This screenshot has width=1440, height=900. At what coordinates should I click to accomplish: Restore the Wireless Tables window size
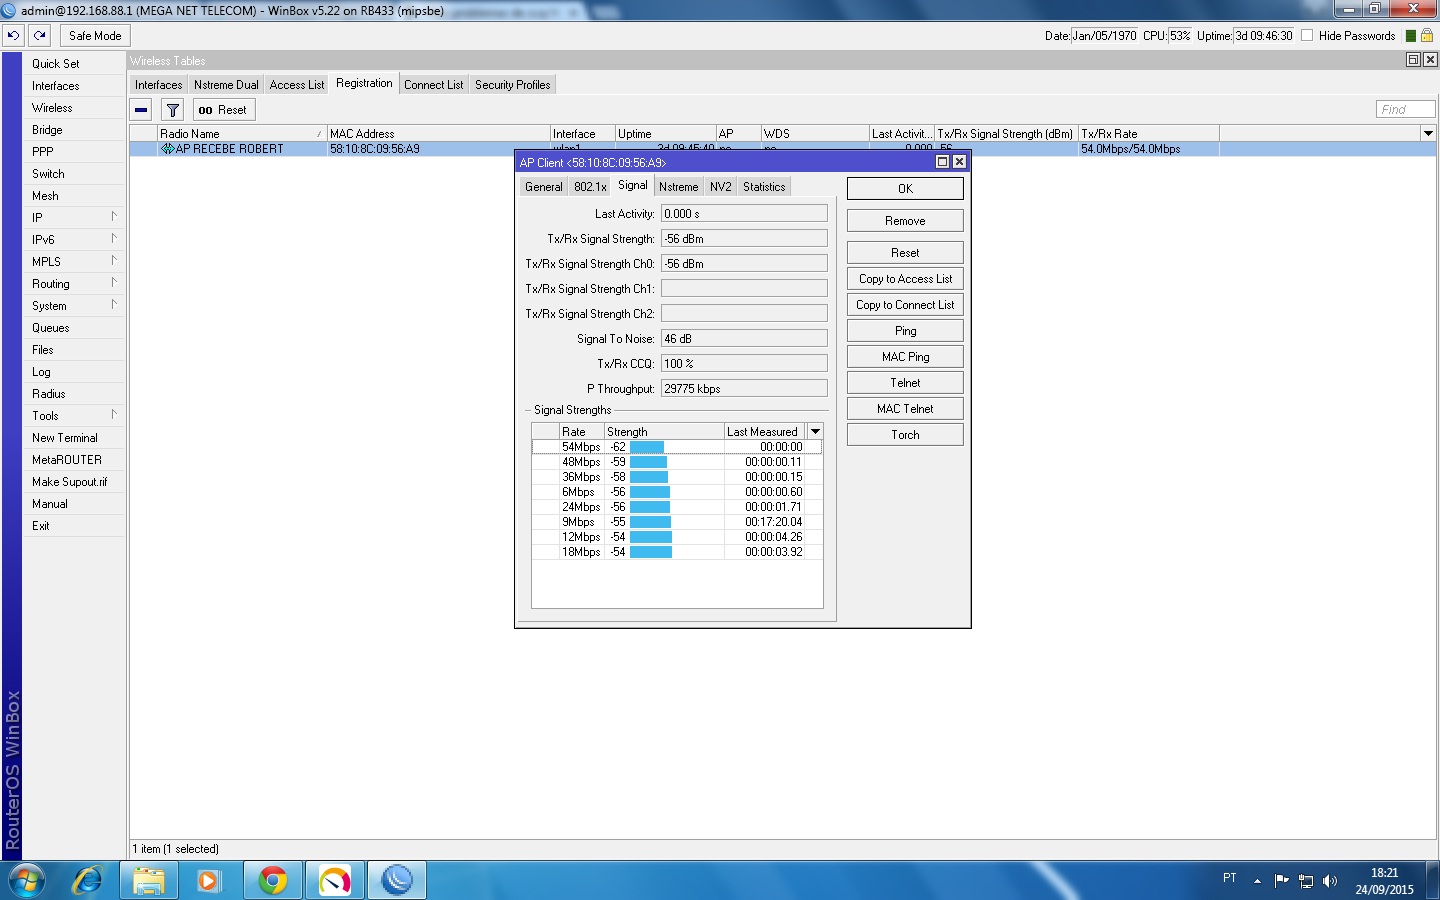tap(1413, 60)
